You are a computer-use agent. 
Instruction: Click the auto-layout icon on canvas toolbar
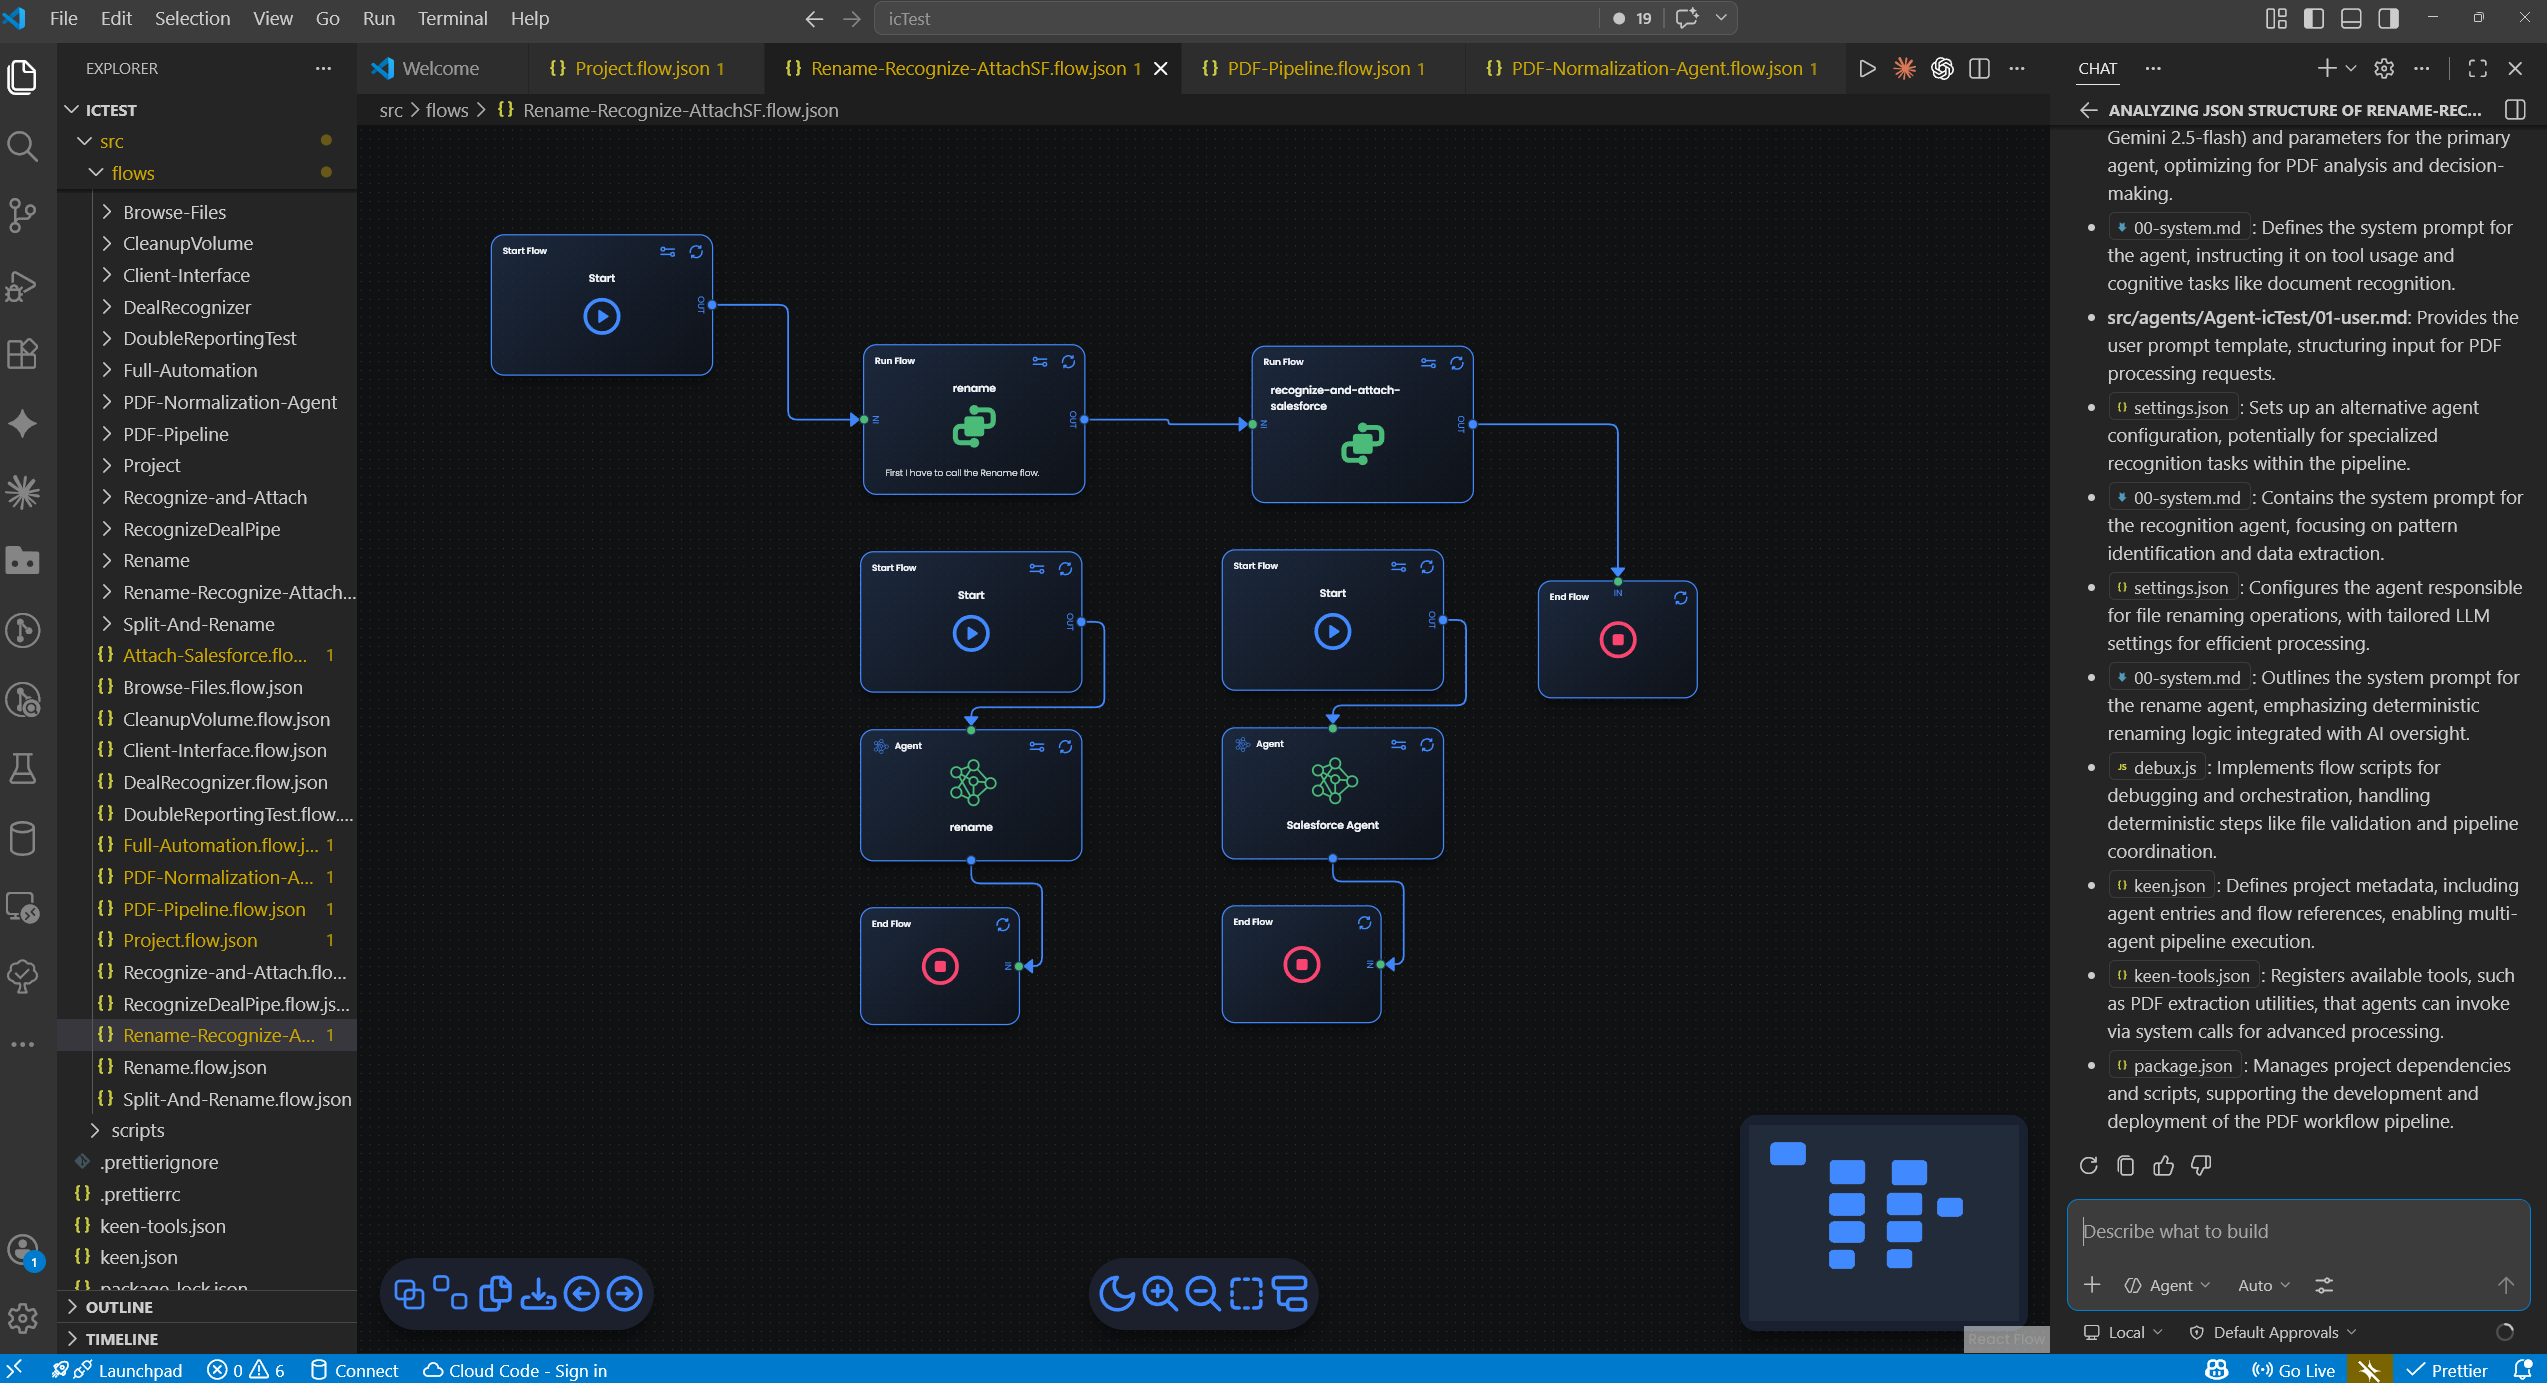1290,1294
